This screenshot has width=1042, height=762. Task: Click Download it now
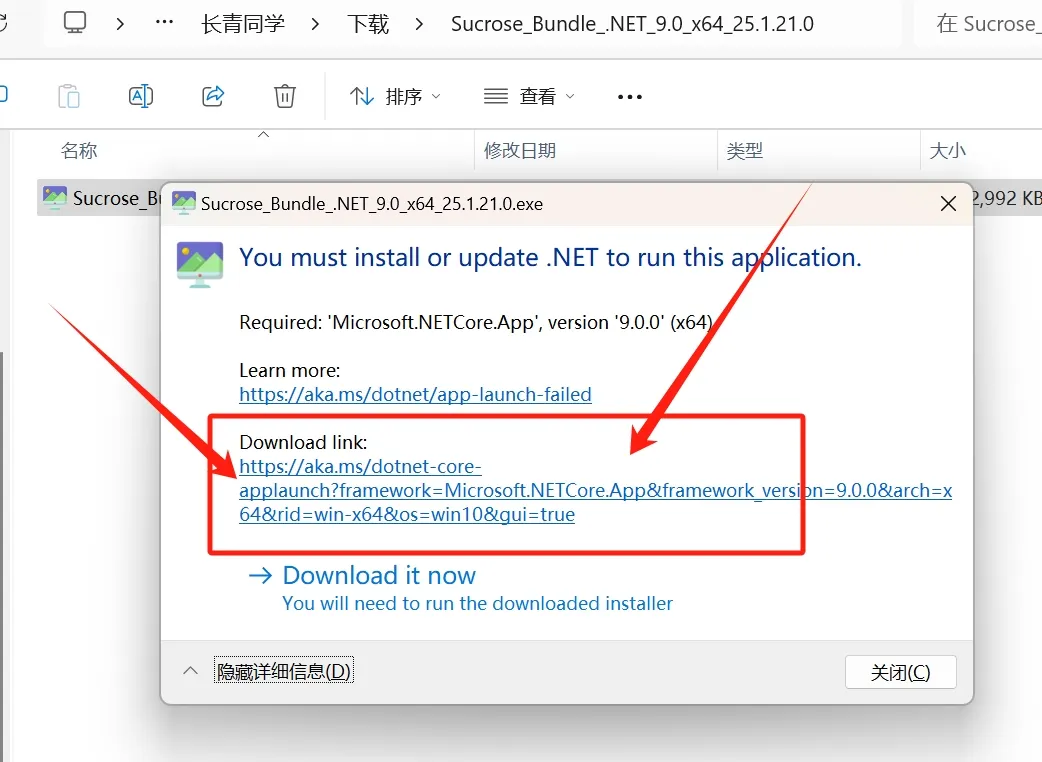tap(378, 576)
